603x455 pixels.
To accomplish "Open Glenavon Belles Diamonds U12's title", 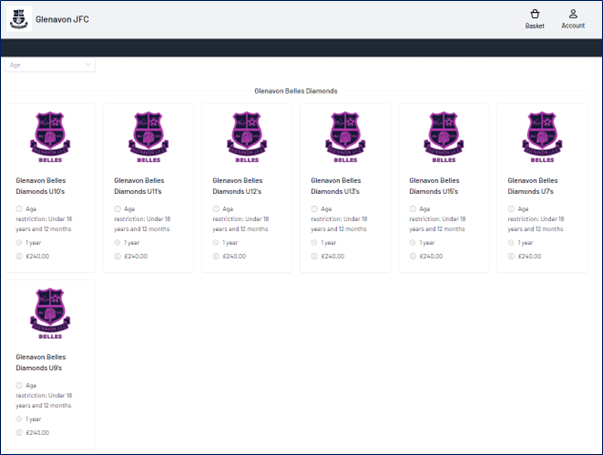I will click(x=238, y=186).
